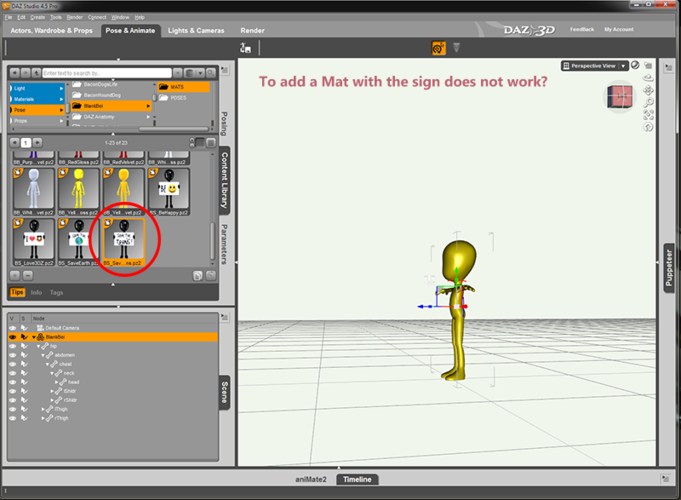This screenshot has height=500, width=681.
Task: Expand the Pose category arrow
Action: (61, 110)
